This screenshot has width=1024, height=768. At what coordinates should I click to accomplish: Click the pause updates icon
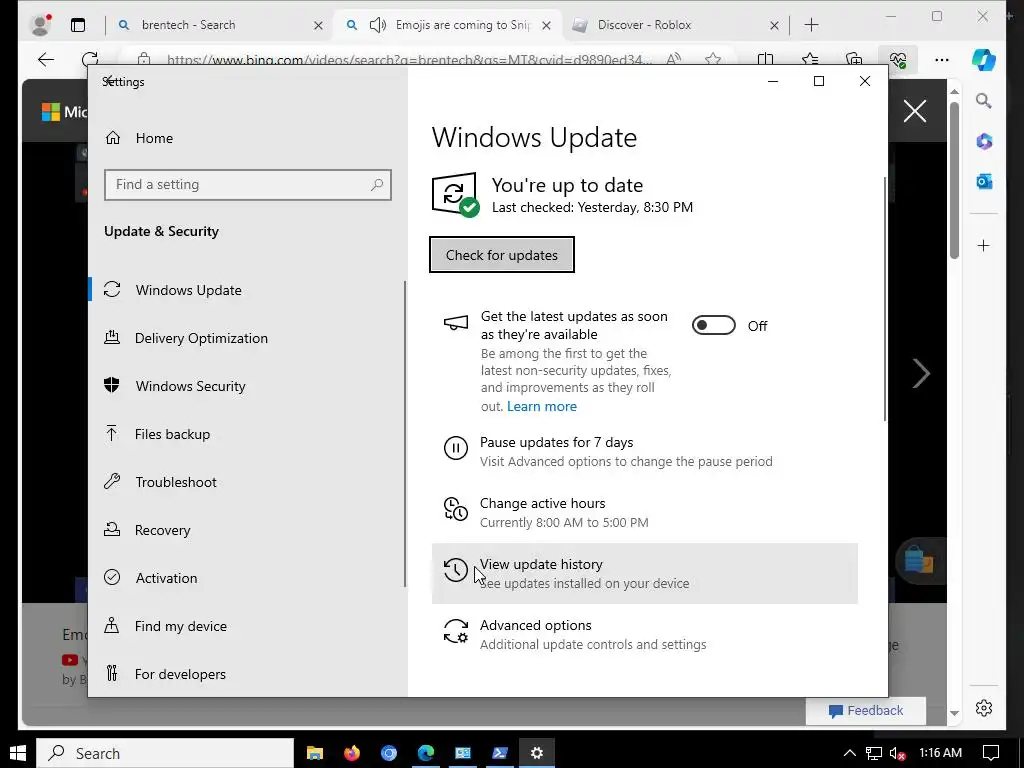(x=456, y=448)
